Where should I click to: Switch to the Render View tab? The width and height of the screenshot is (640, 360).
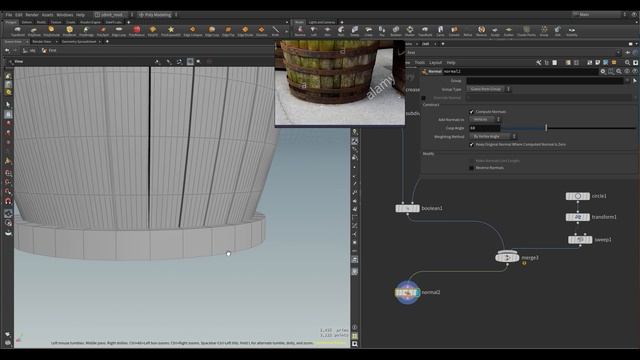click(42, 42)
